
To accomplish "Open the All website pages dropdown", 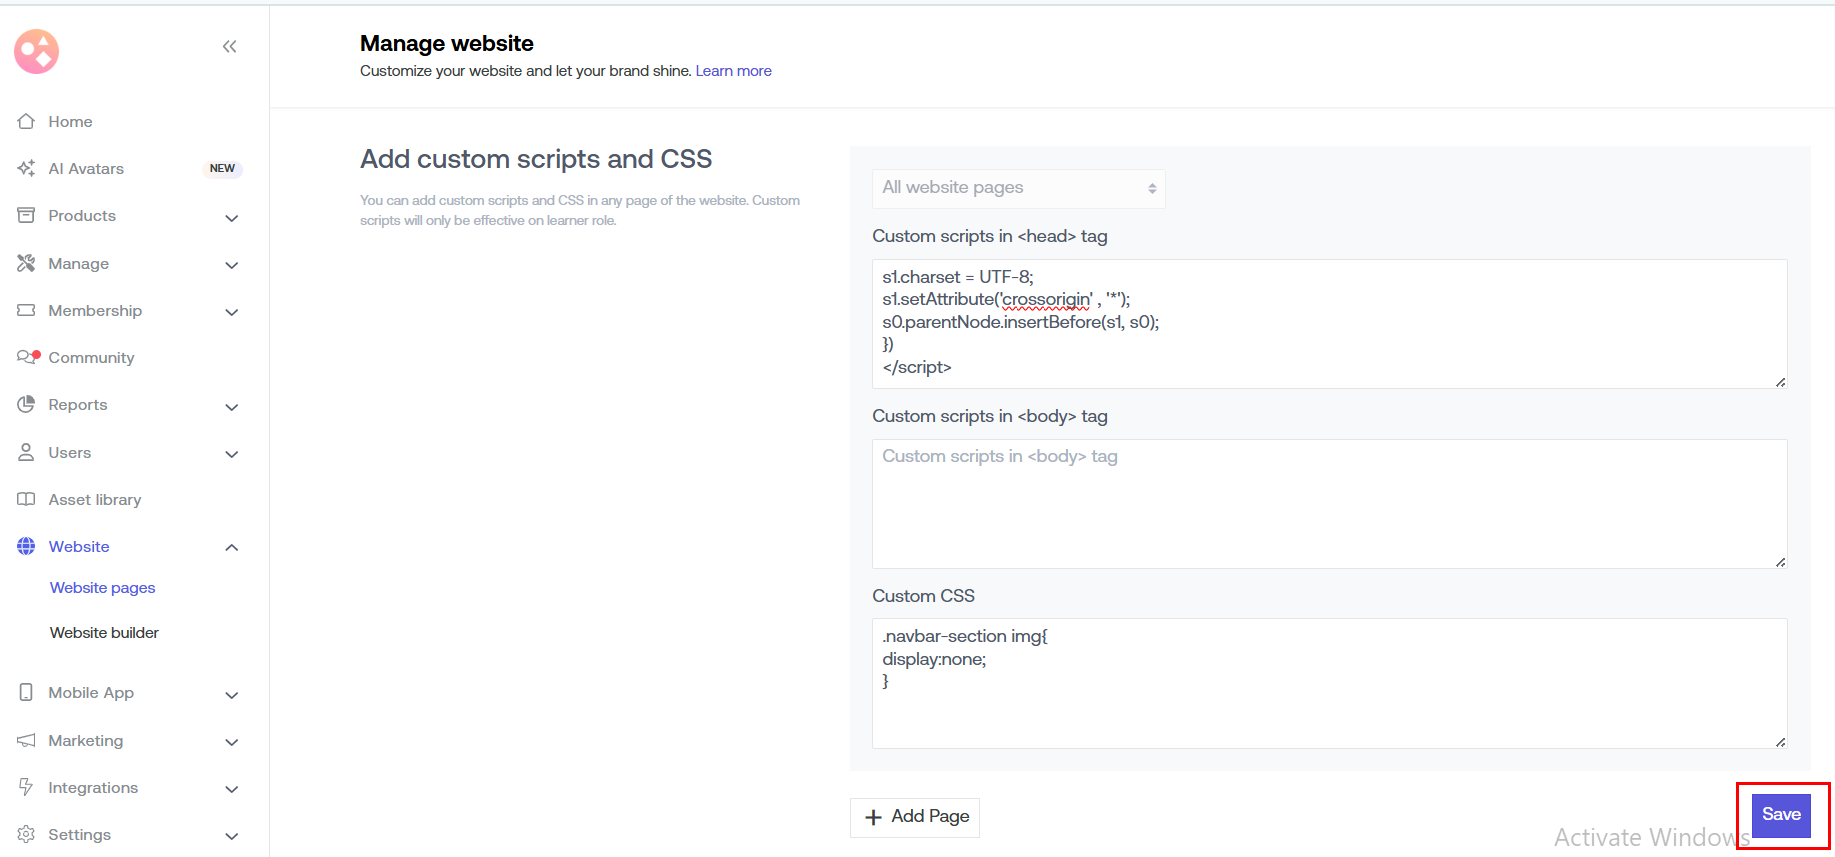I will 1018,188.
